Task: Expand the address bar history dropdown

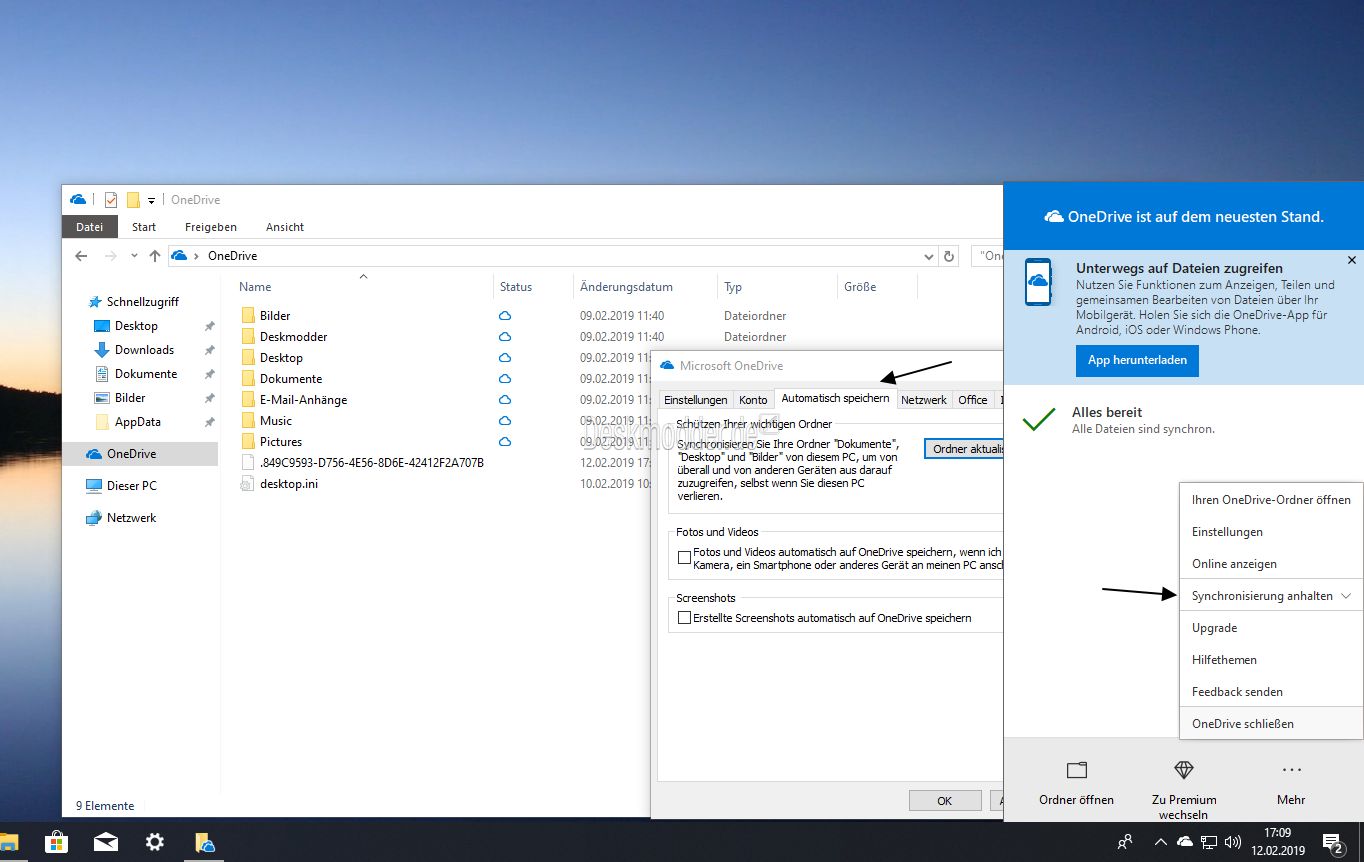Action: click(x=929, y=256)
